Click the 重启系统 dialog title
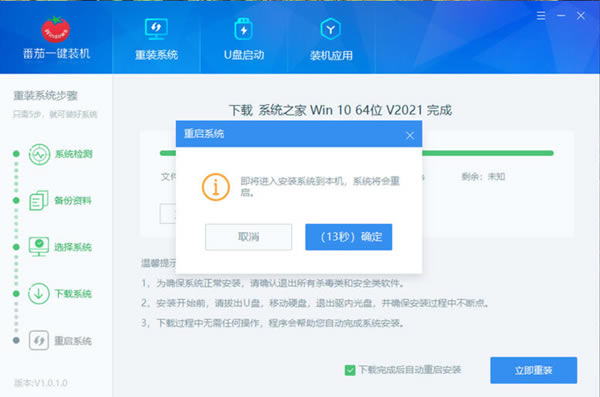Screen dimensions: 600x397 coord(204,134)
